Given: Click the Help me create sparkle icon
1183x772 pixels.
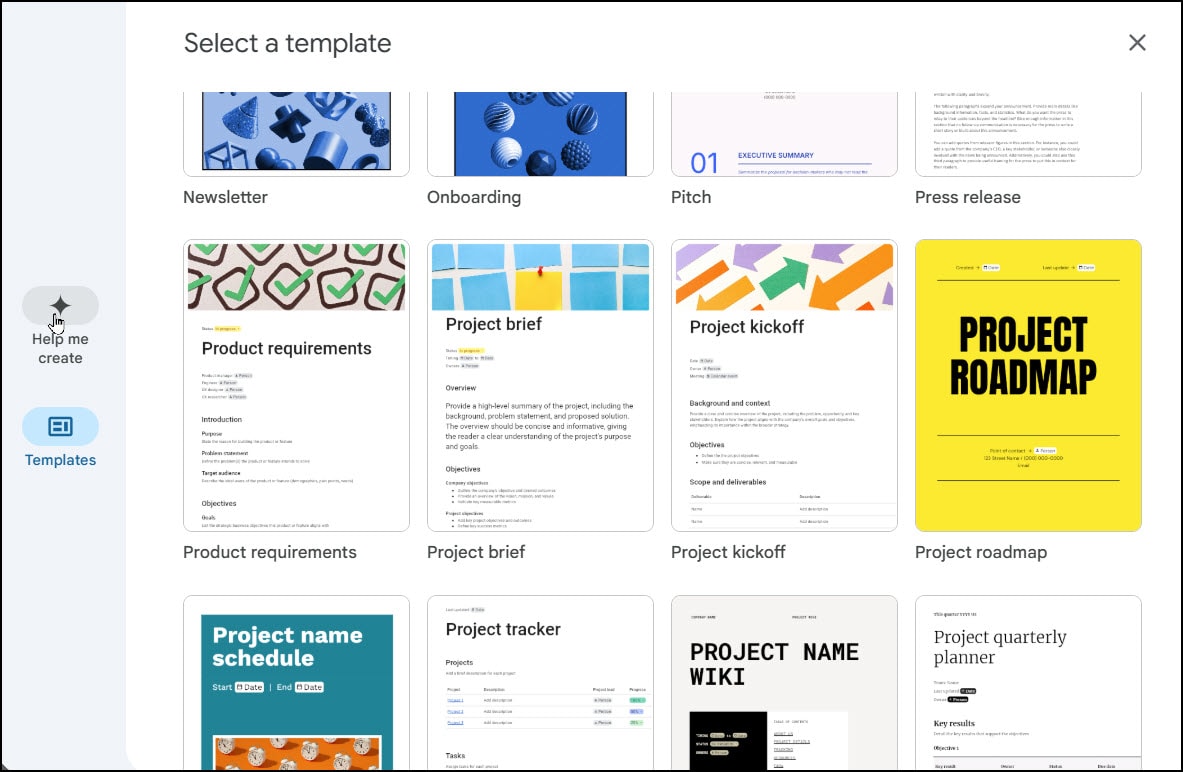Looking at the screenshot, I should click(60, 305).
